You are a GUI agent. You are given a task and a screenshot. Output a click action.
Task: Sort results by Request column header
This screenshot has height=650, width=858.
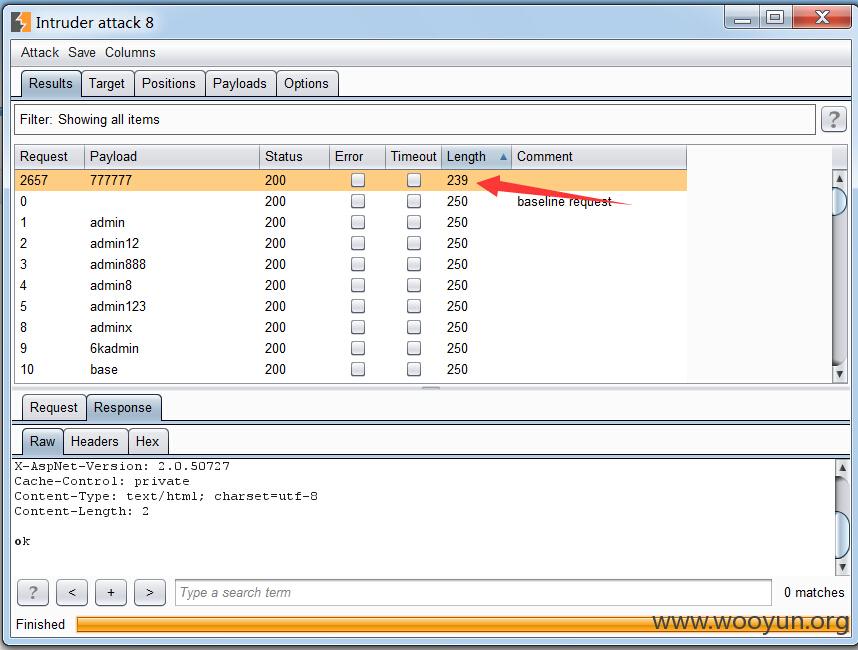(49, 156)
